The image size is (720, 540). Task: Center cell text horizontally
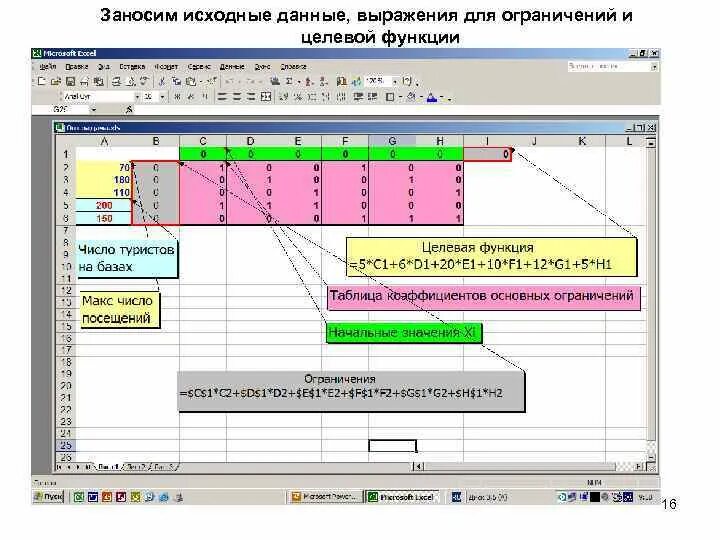pyautogui.click(x=237, y=97)
